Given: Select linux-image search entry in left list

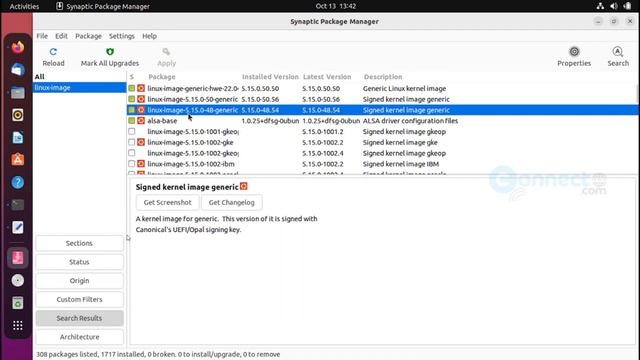Looking at the screenshot, I should [79, 87].
